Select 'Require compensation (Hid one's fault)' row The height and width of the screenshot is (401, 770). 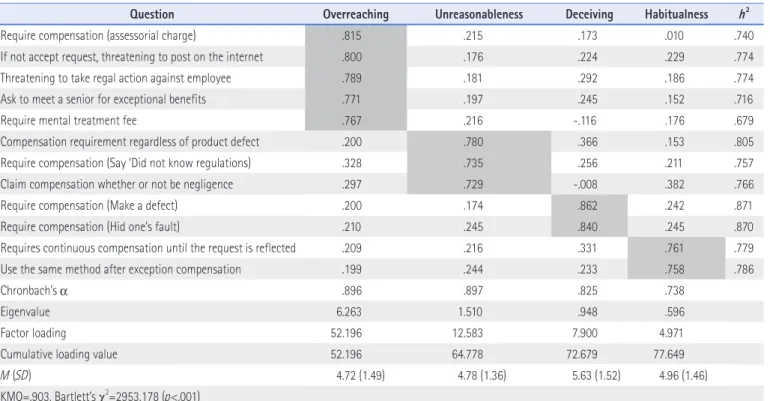pyautogui.click(x=382, y=227)
